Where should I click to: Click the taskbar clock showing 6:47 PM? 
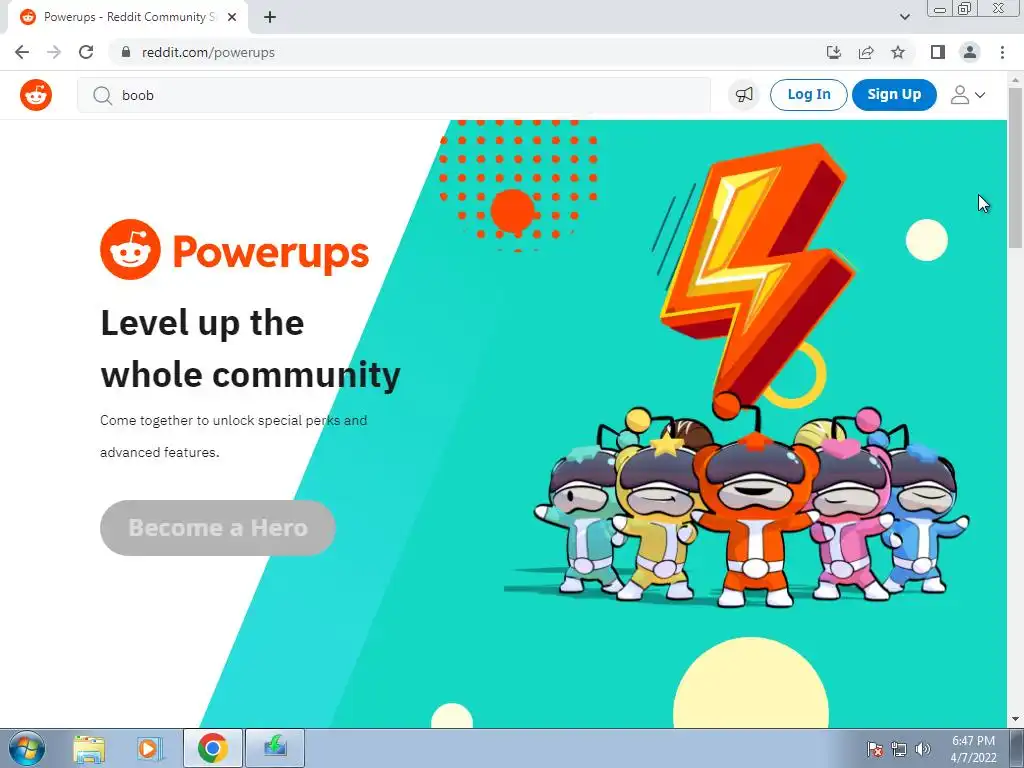point(973,749)
